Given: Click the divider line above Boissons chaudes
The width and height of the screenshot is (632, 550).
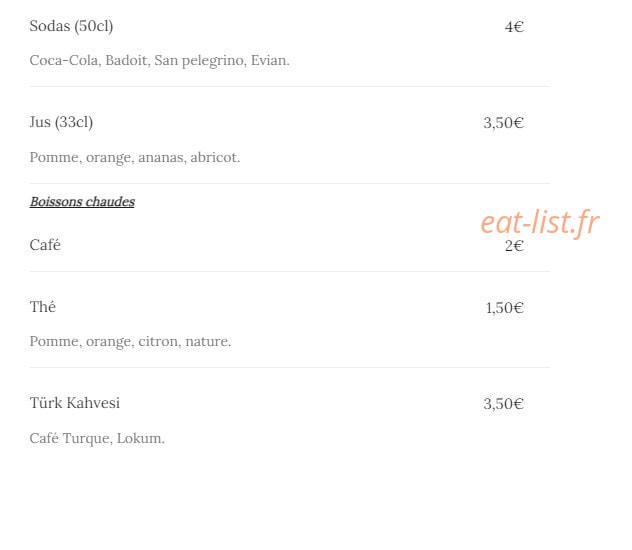Looking at the screenshot, I should click(289, 184).
